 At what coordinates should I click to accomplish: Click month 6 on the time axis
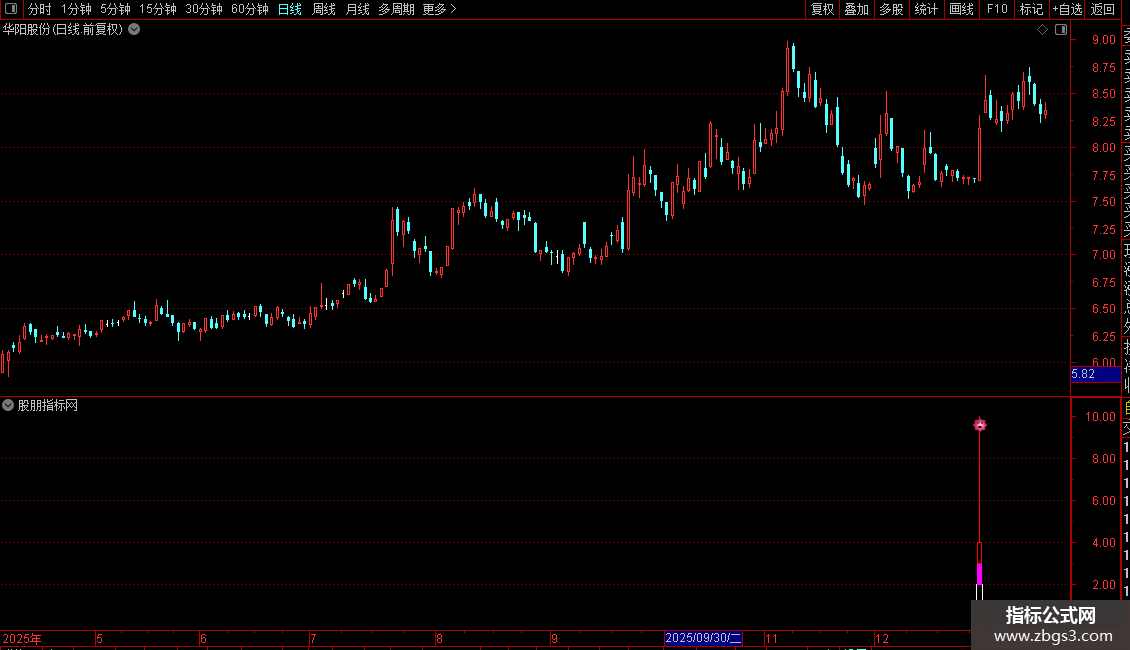(203, 639)
